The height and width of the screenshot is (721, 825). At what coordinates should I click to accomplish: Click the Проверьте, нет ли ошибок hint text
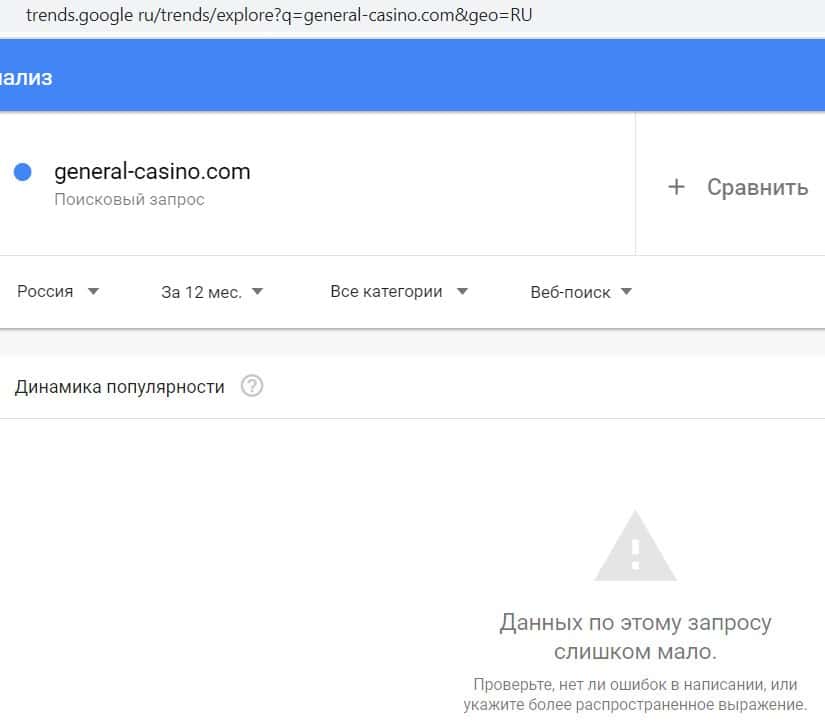pos(635,695)
